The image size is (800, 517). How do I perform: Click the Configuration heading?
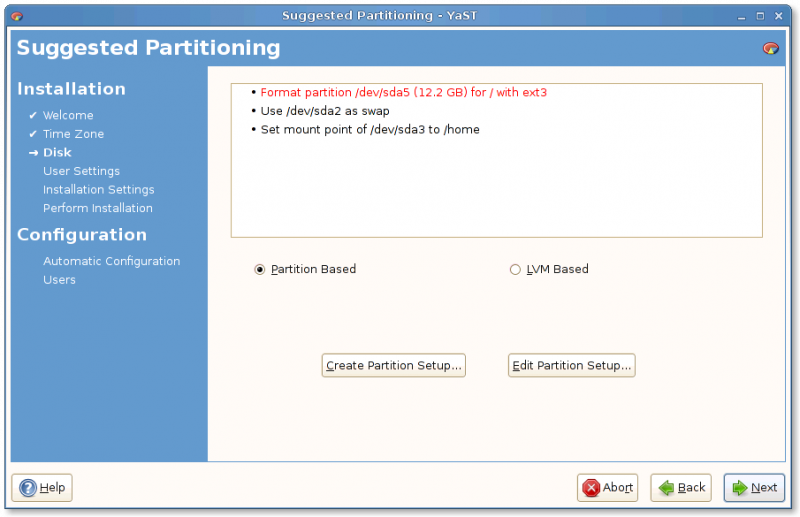[x=82, y=235]
